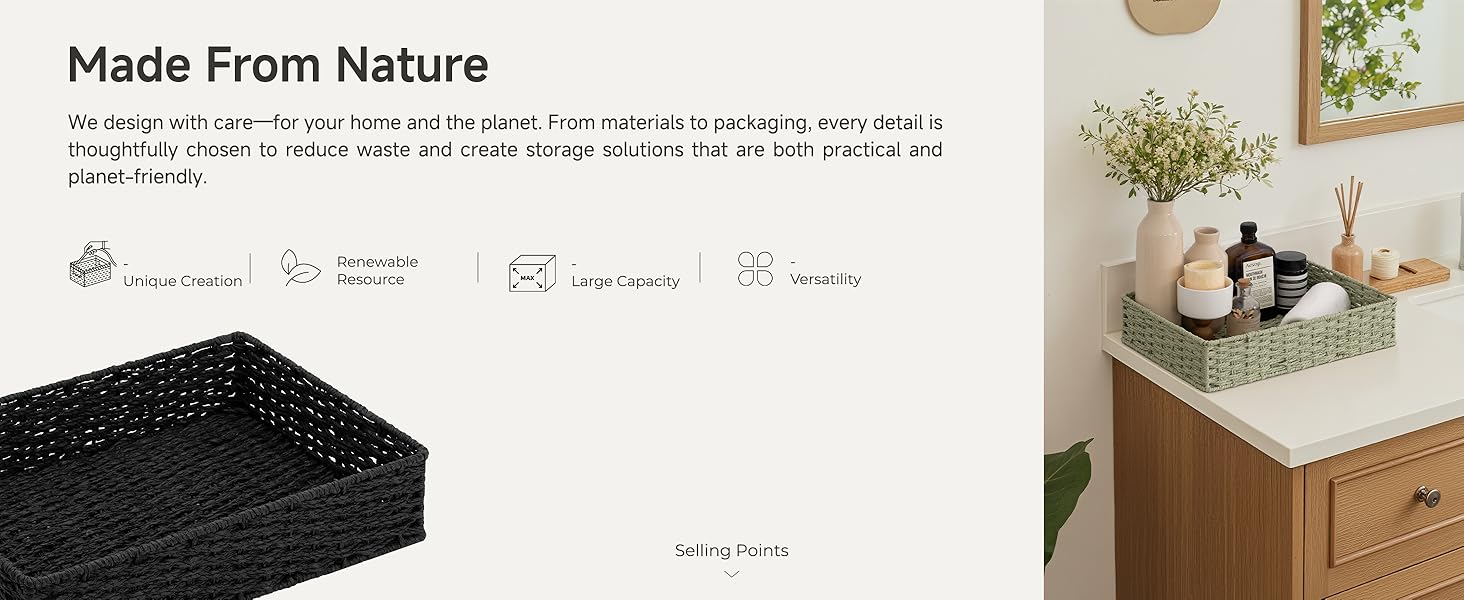Viewport: 1464px width, 600px height.
Task: Select the Renewable Resource text label
Action: tap(377, 271)
